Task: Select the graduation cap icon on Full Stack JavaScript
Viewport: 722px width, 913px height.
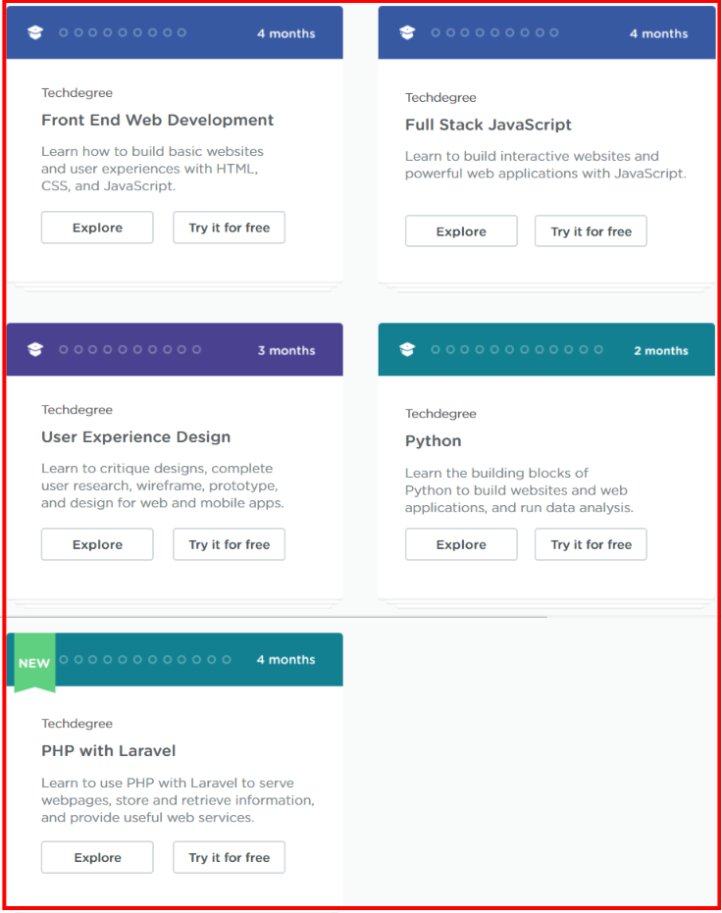Action: 407,31
